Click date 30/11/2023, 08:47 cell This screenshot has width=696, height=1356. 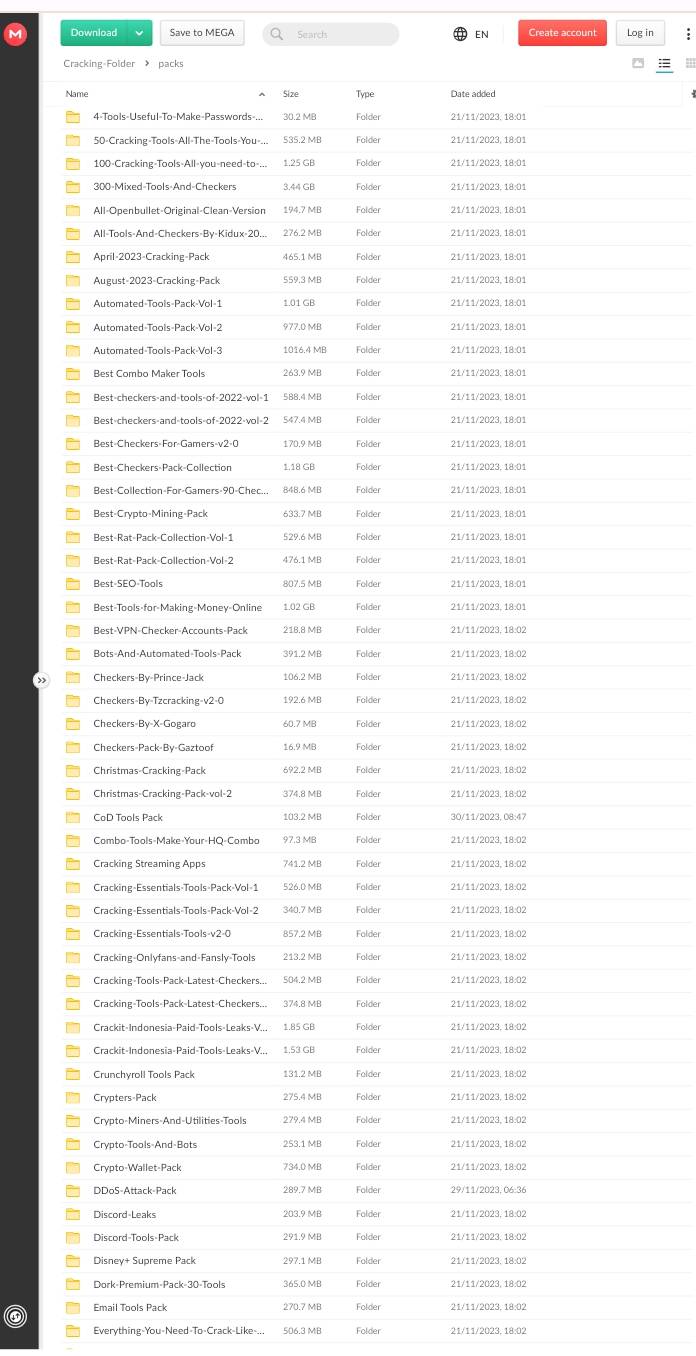488,817
